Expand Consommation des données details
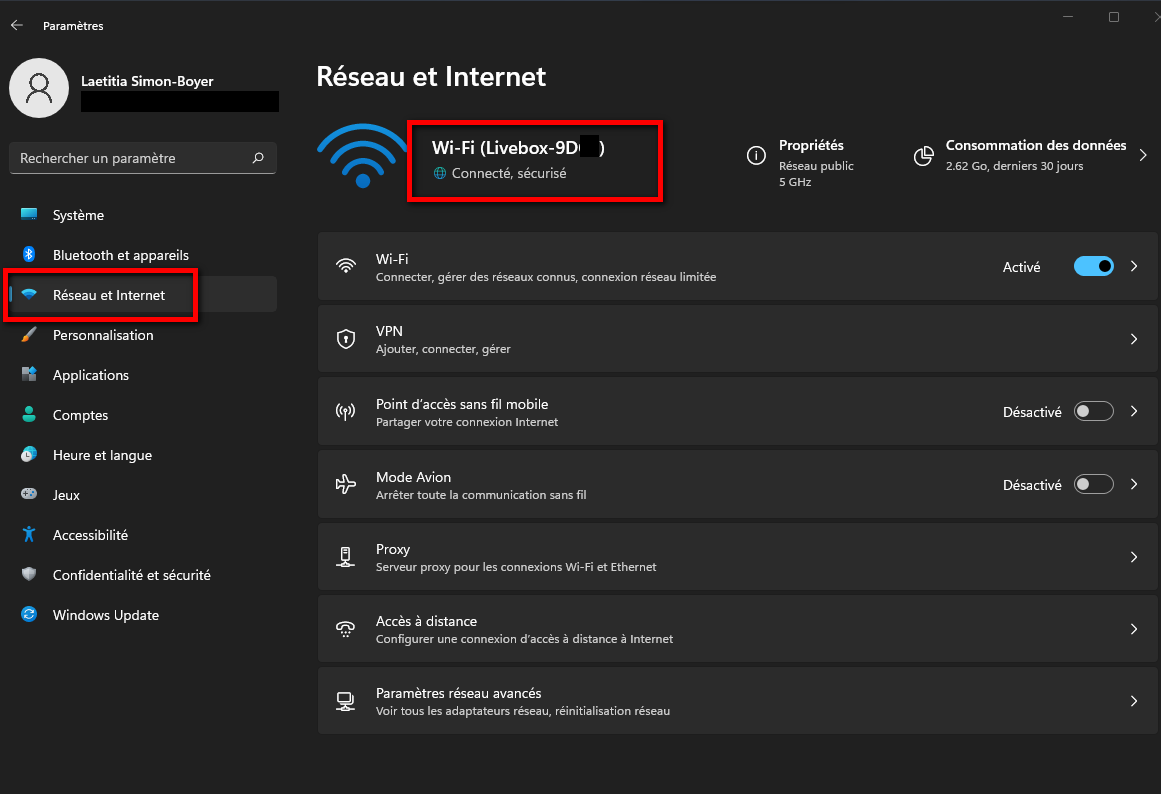 point(1144,155)
